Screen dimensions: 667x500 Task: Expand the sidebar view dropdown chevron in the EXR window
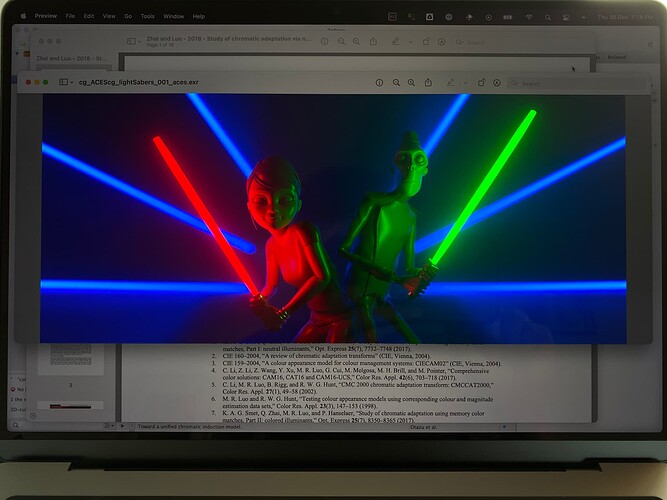[71, 82]
